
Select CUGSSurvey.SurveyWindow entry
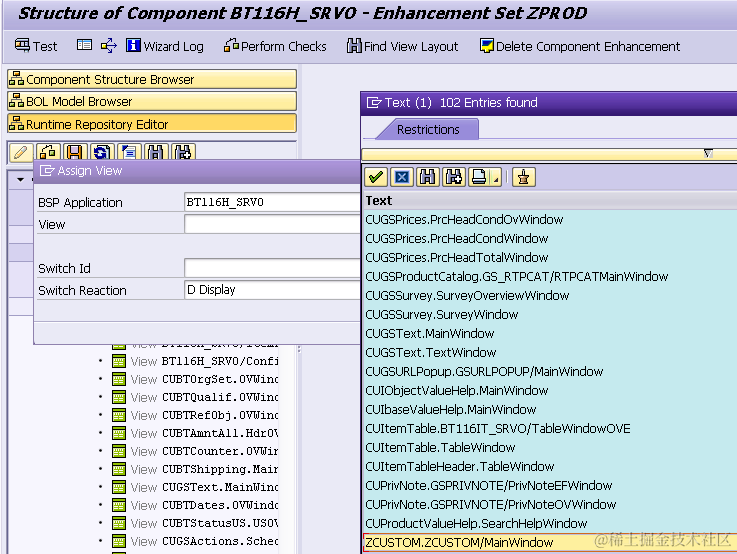(441, 314)
